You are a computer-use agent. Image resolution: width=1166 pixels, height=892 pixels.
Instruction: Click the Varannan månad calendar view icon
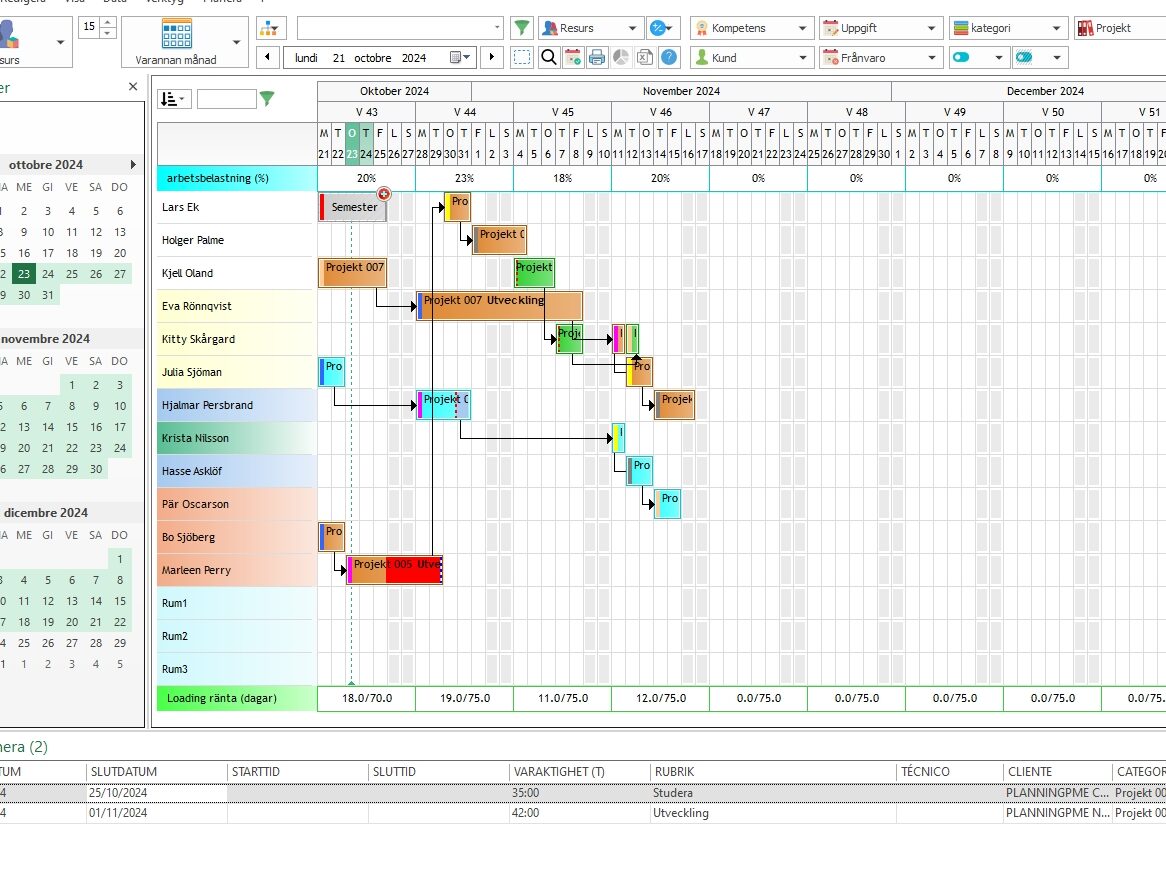click(176, 33)
